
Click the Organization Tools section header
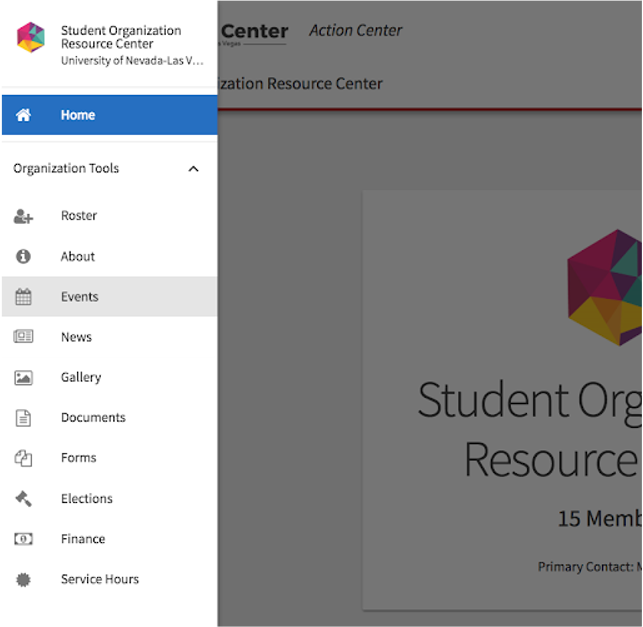(x=66, y=169)
